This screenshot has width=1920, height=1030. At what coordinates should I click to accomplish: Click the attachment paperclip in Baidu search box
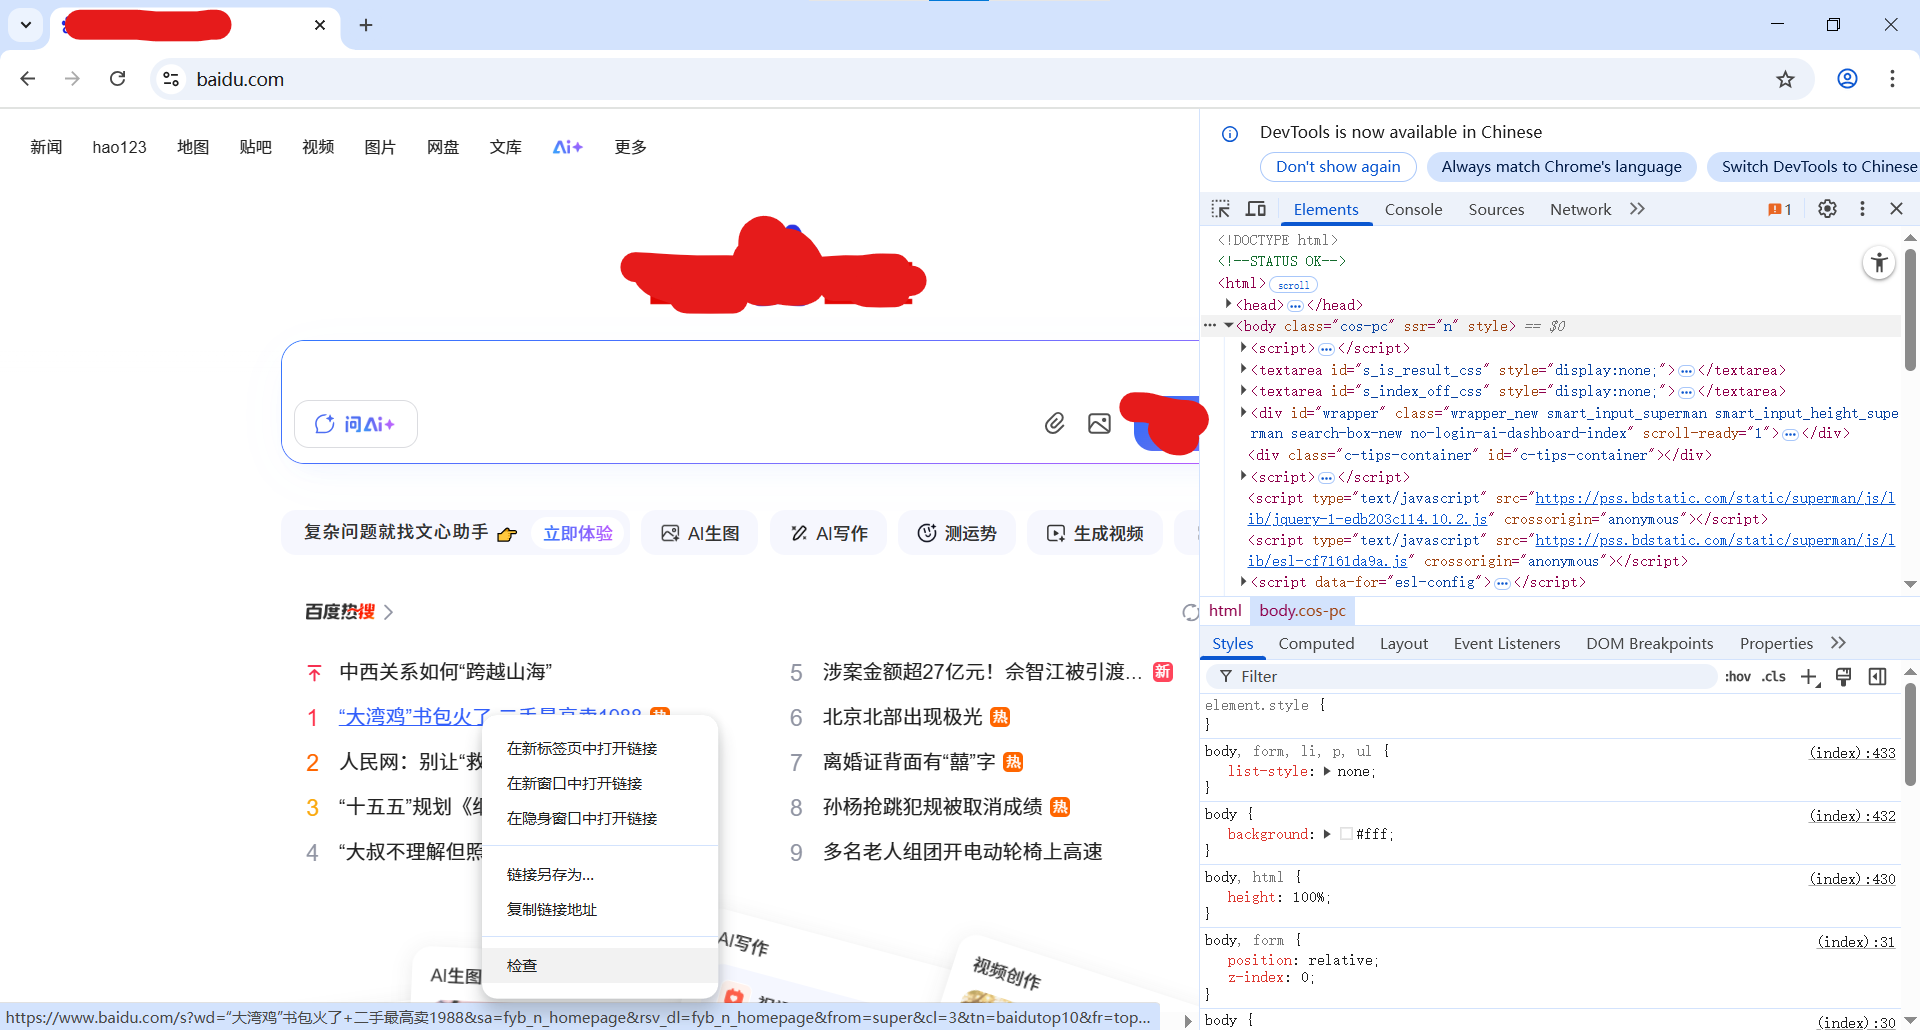(x=1054, y=423)
